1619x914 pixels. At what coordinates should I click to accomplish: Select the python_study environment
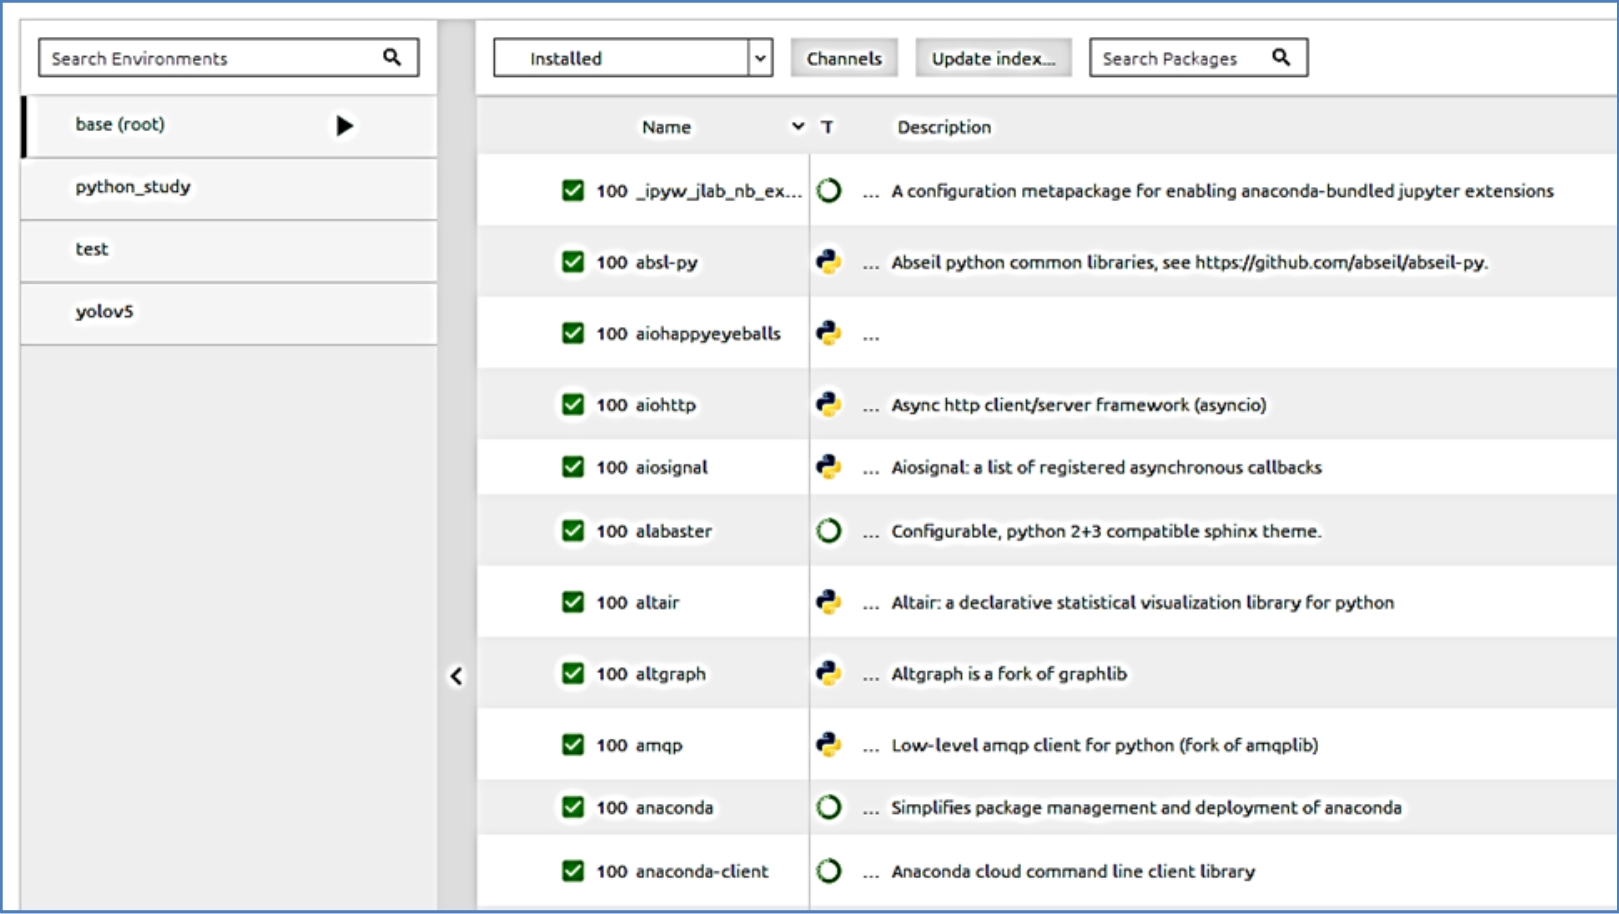click(x=229, y=188)
